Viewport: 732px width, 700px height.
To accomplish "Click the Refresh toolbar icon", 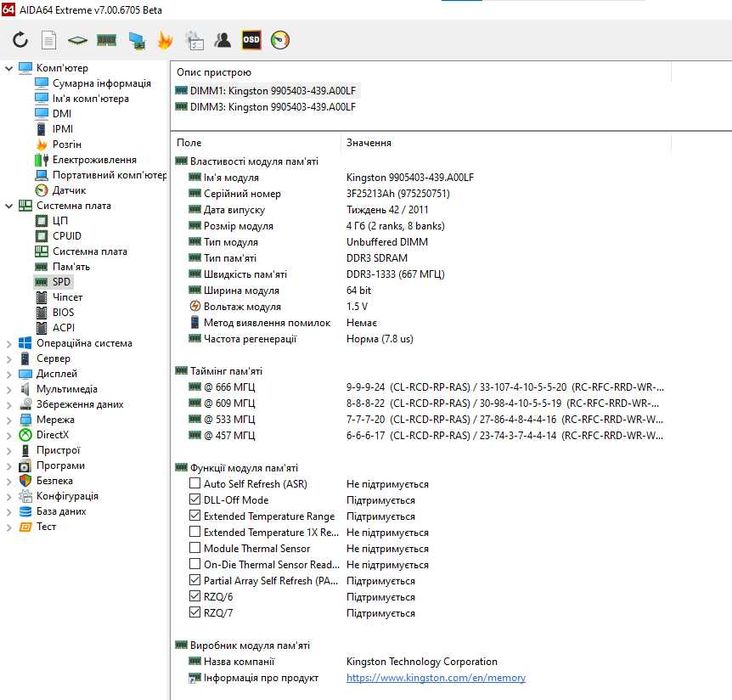I will 20,40.
